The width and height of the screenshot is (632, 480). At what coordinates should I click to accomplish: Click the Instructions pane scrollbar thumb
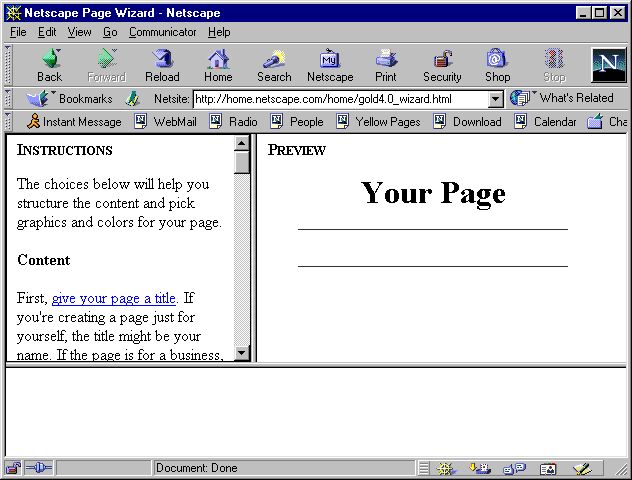click(x=241, y=162)
